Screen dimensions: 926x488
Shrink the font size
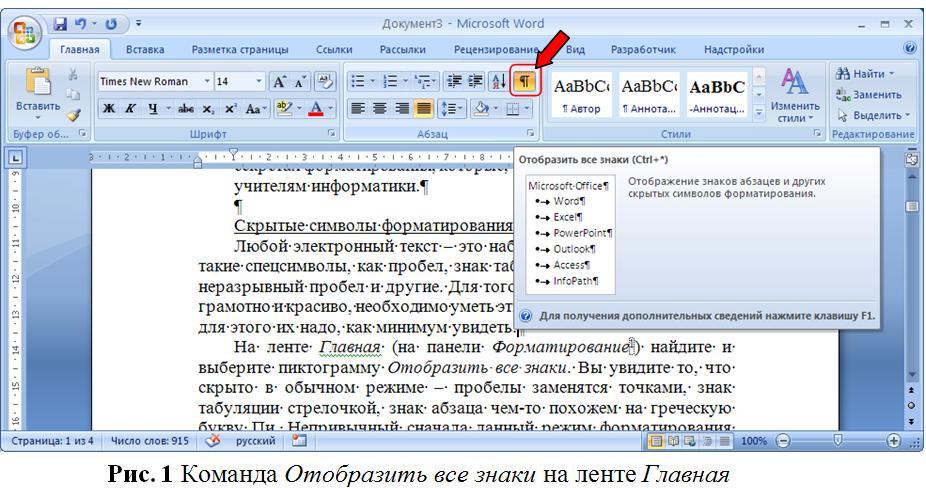[x=299, y=82]
